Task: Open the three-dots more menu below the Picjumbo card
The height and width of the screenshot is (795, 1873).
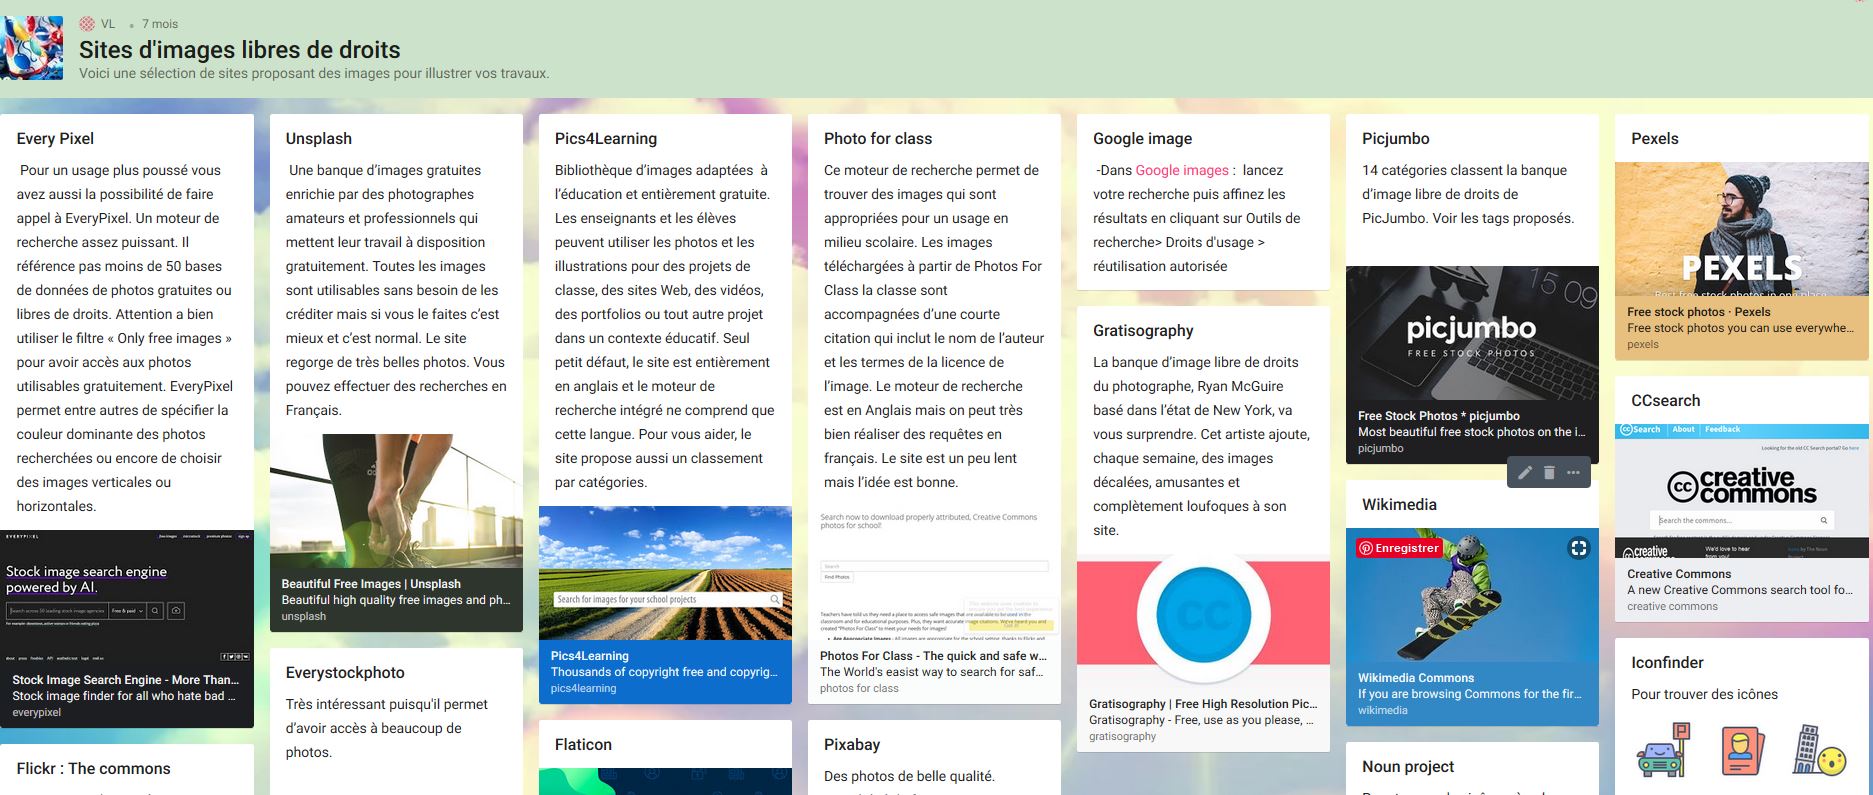Action: [x=1573, y=473]
